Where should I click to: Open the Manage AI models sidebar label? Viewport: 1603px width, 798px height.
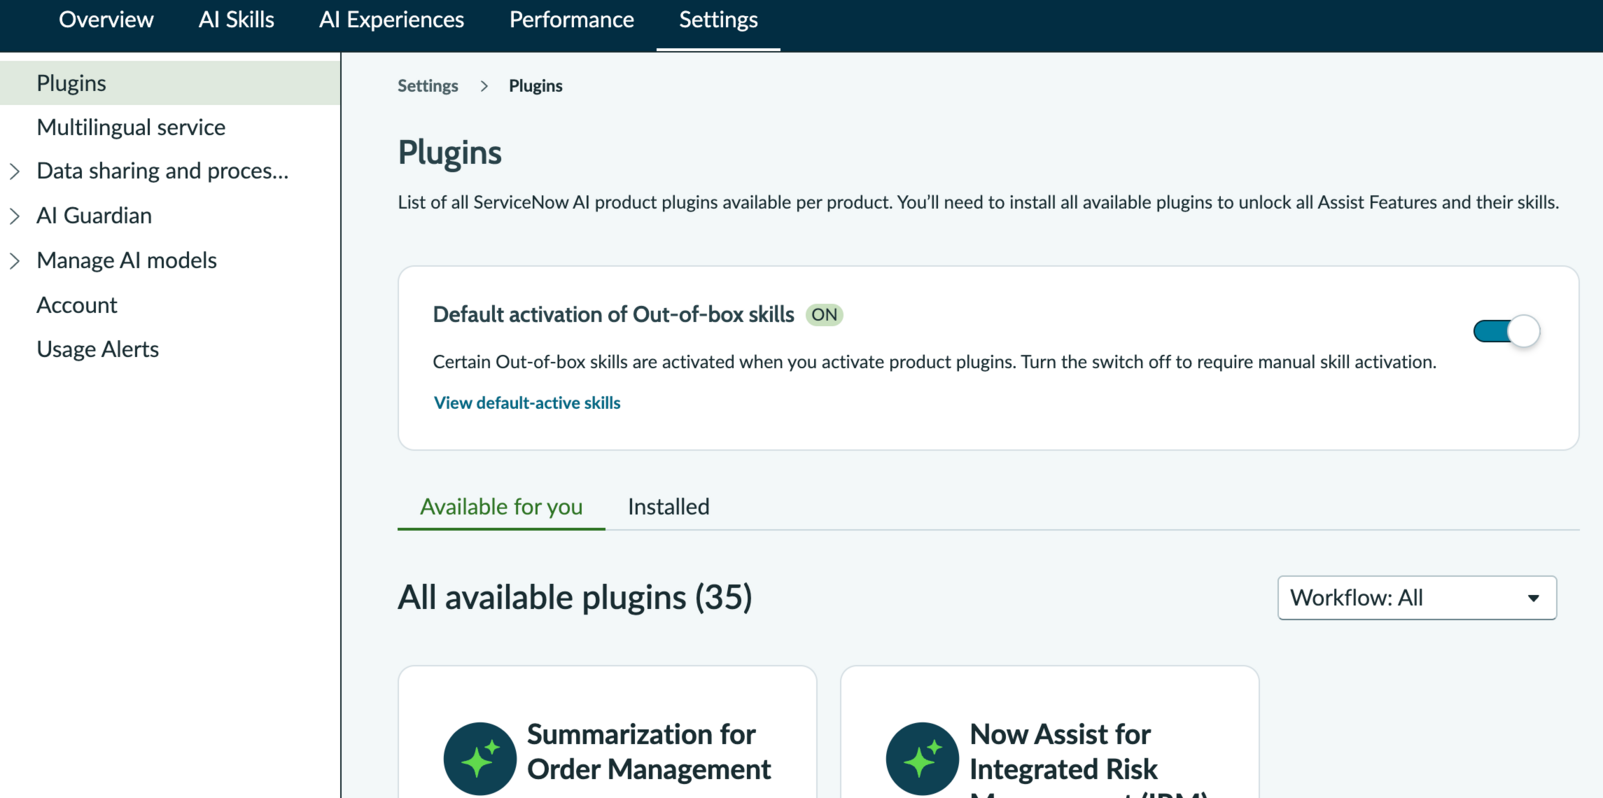click(x=127, y=260)
